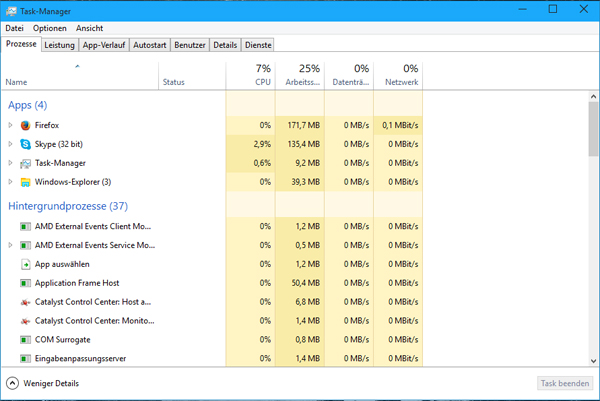600x401 pixels.
Task: Click the Skype icon in the Apps list
Action: (25, 144)
